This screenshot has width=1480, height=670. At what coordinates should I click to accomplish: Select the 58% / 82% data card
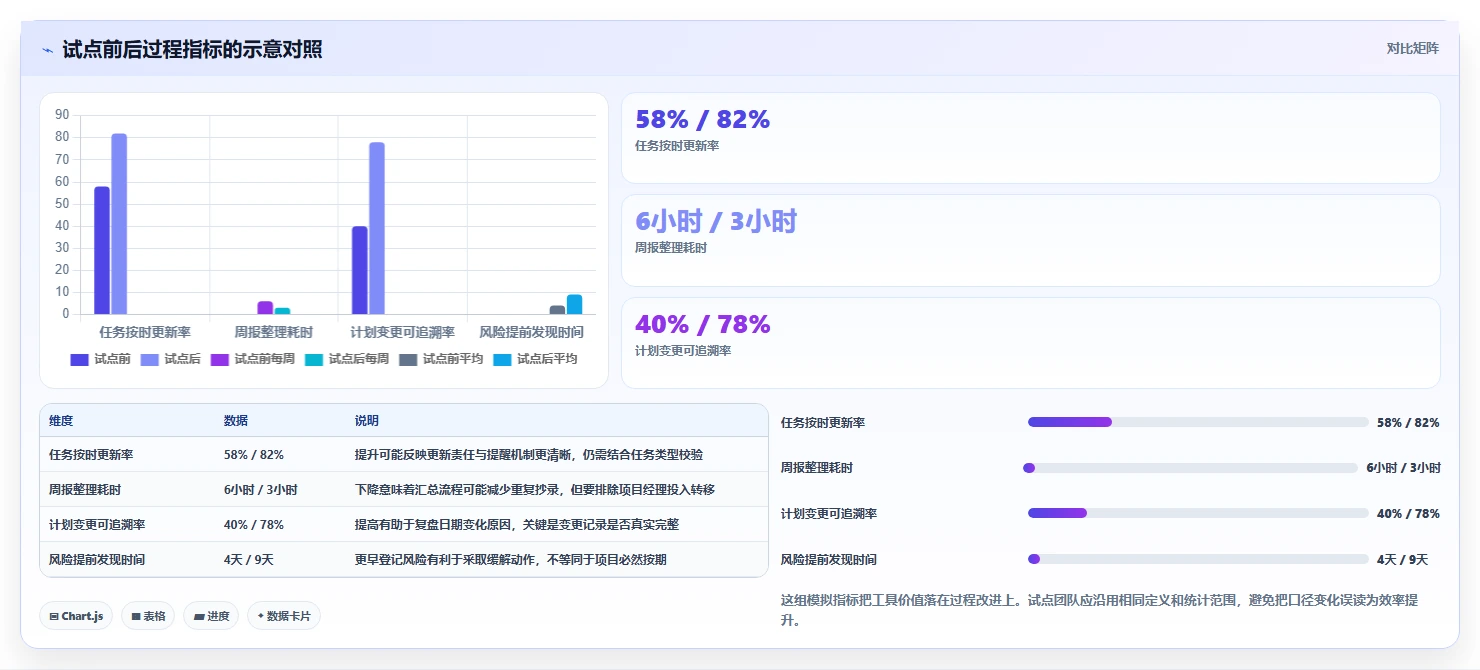1031,138
